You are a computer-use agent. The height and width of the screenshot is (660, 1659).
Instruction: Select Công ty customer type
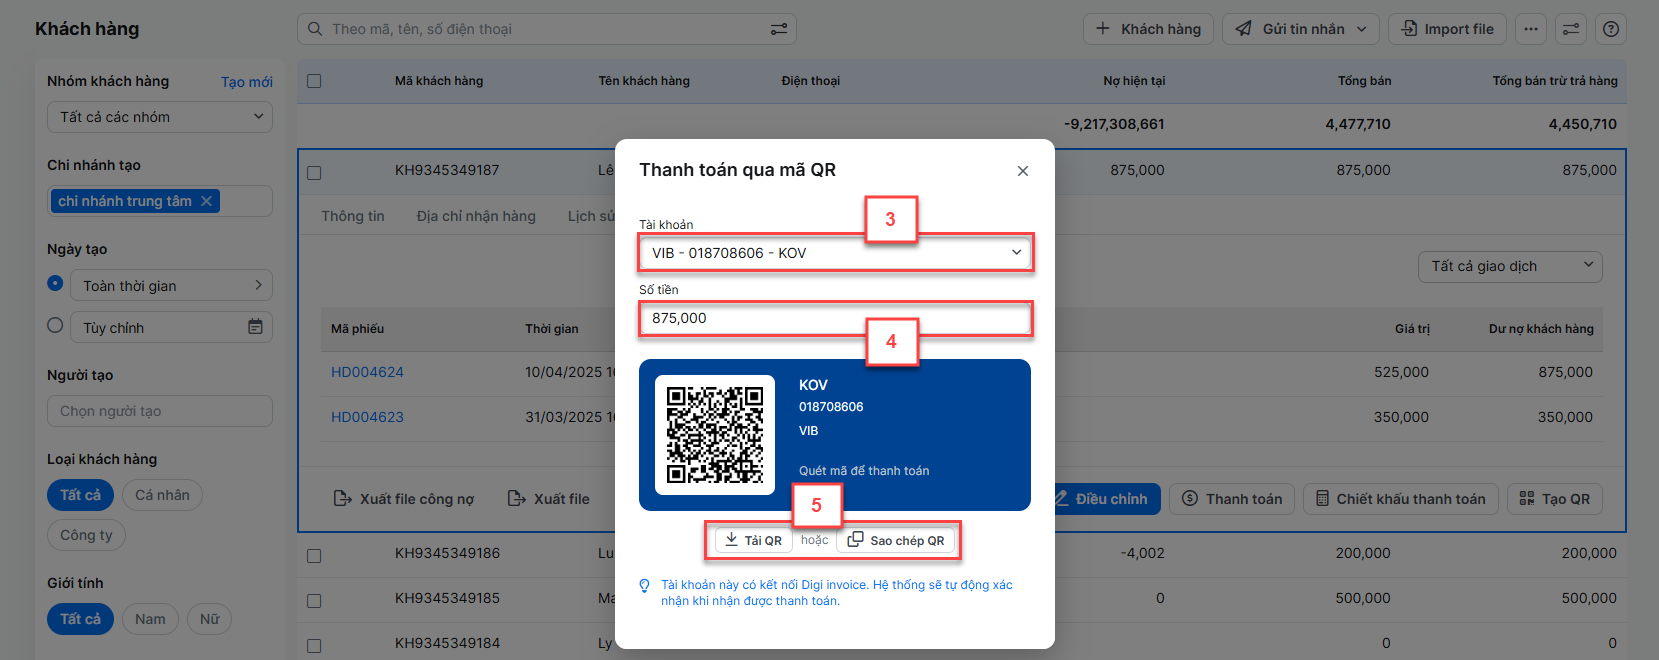click(86, 535)
